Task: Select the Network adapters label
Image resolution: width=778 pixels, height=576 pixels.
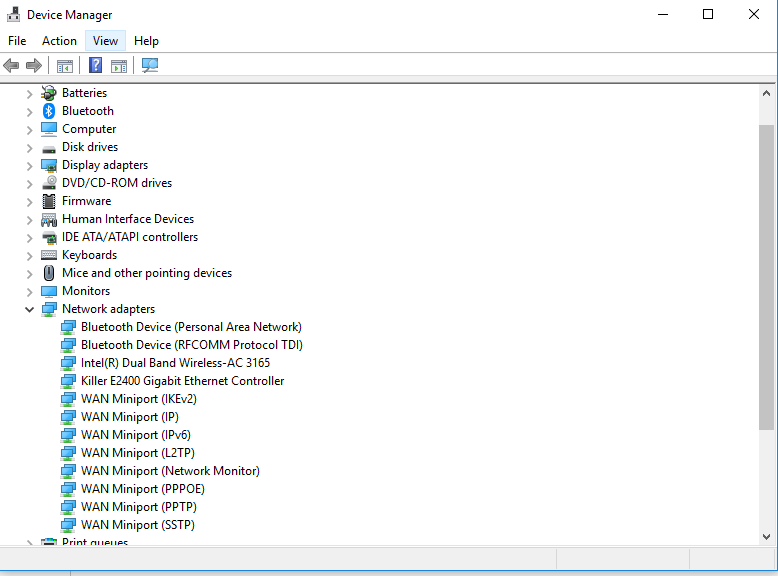Action: [x=108, y=309]
